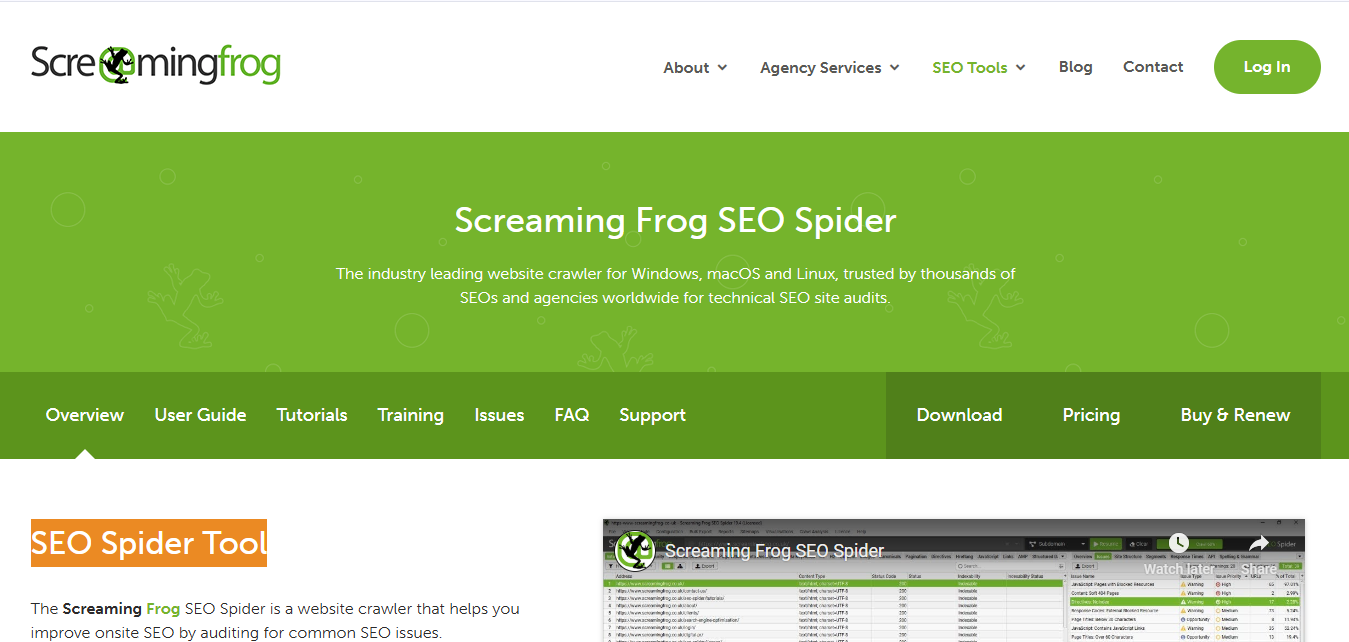Open the video title Screaming Frog SEO Spider
The image size is (1349, 642).
tap(774, 551)
